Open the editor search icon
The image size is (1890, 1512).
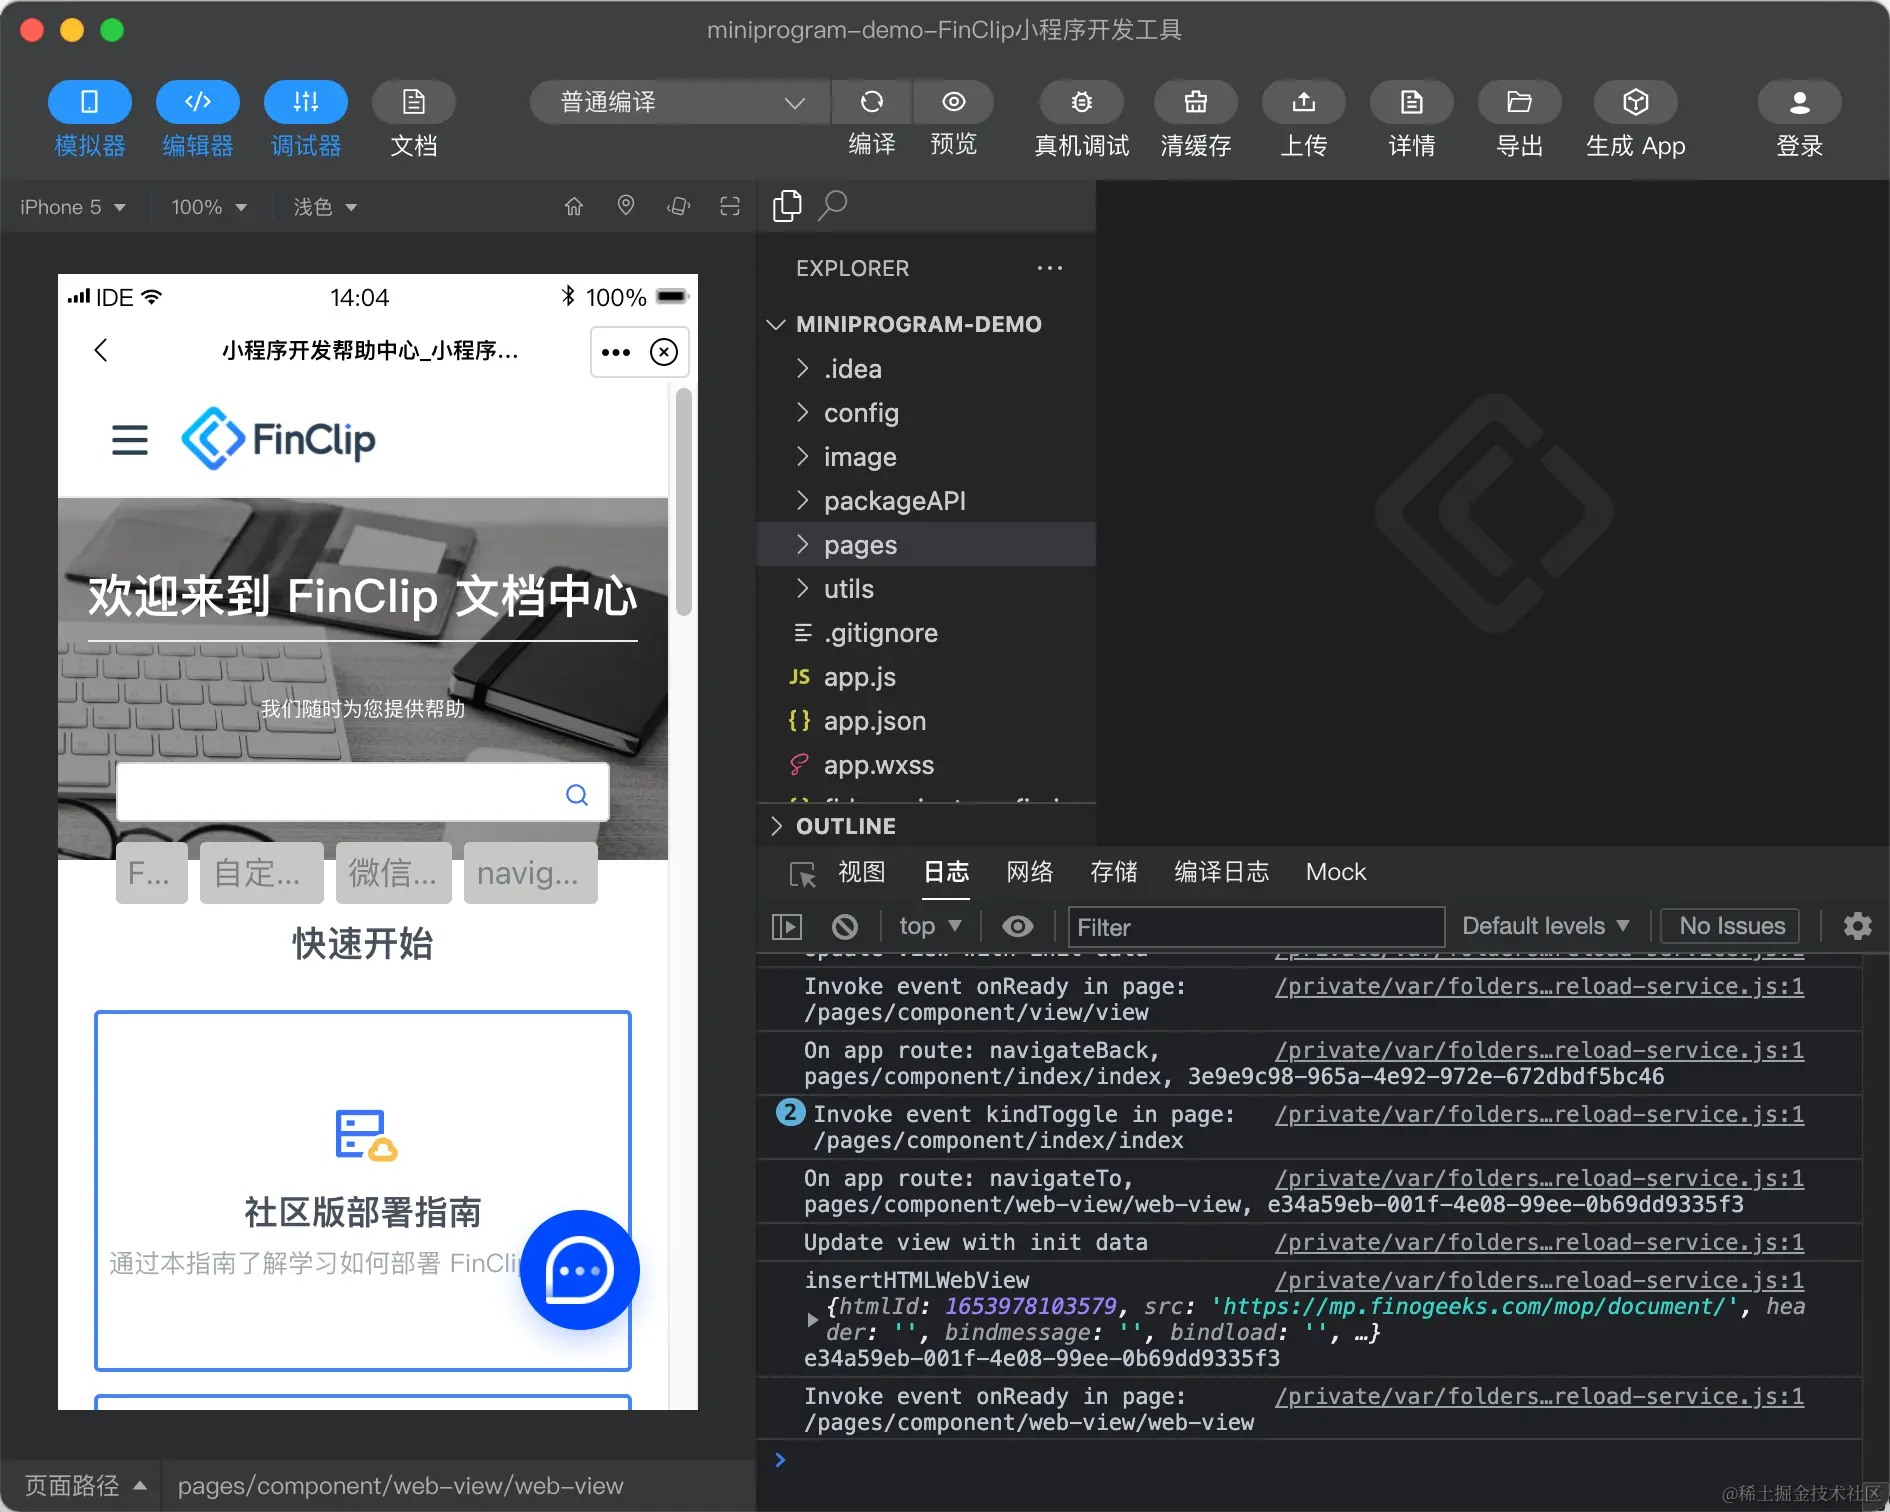(x=833, y=205)
